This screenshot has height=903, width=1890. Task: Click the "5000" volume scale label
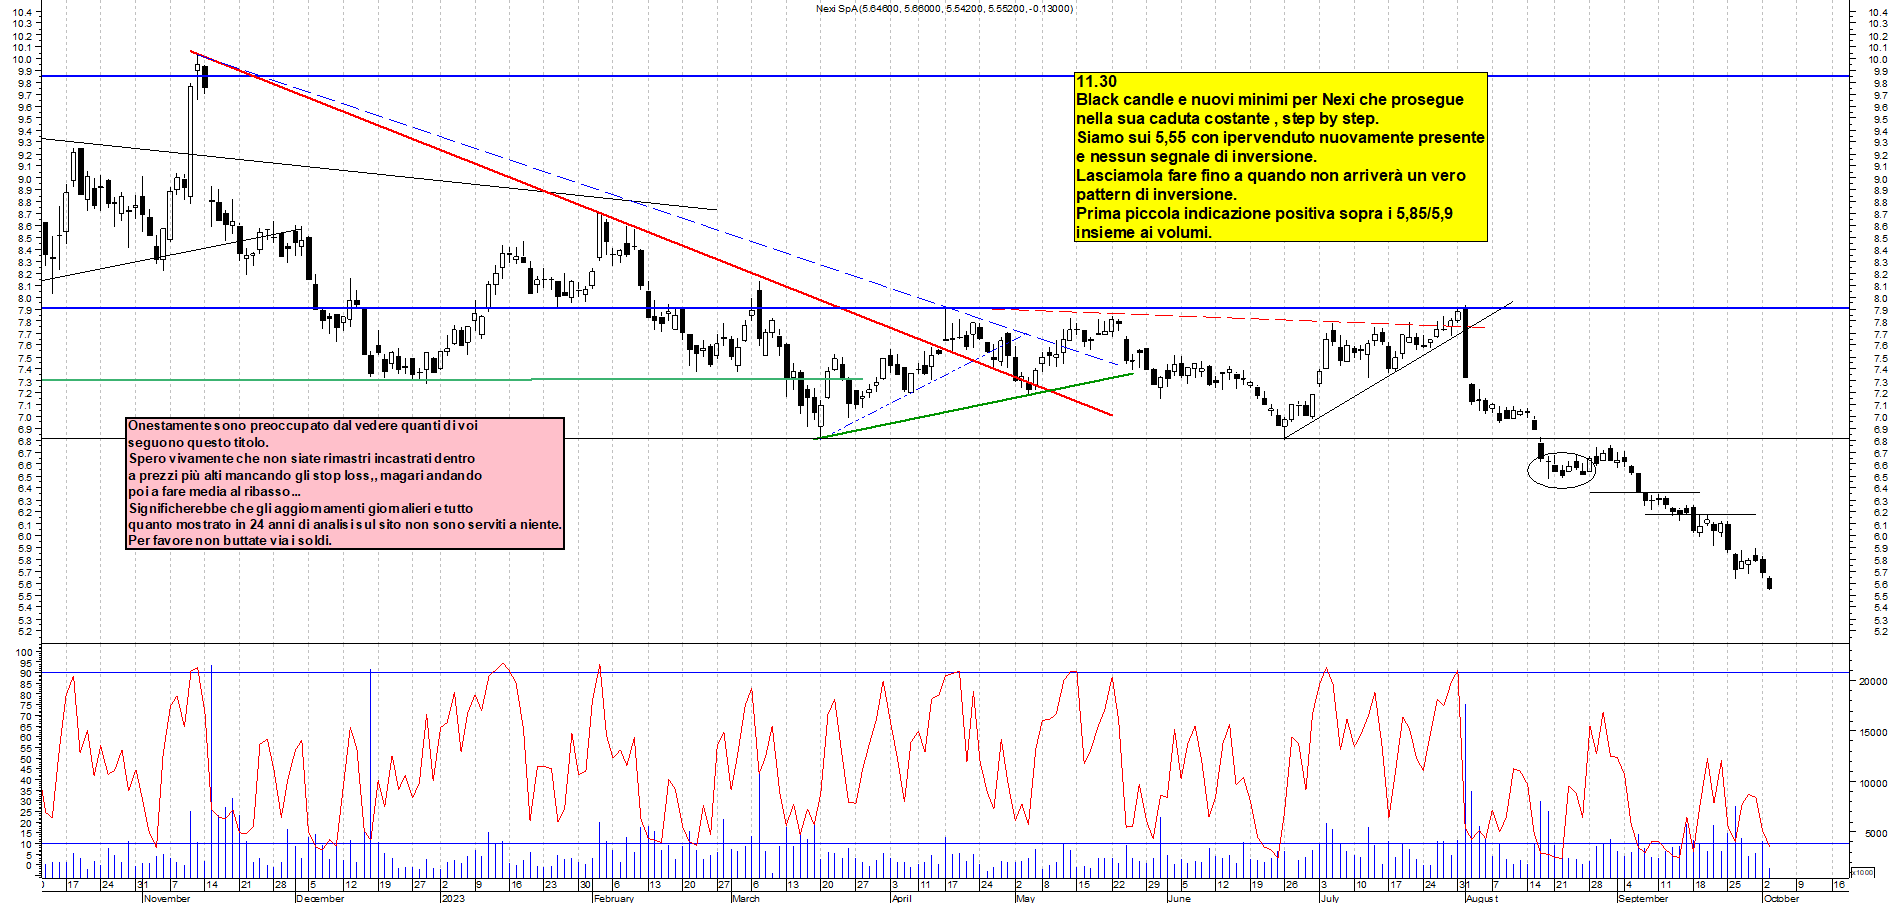click(x=1874, y=833)
